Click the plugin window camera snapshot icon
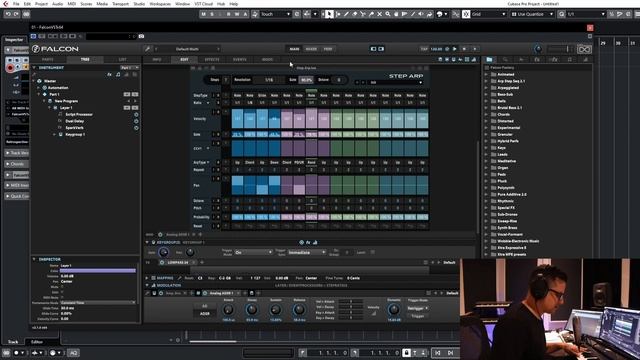The width and height of the screenshot is (640, 360). (141, 36)
